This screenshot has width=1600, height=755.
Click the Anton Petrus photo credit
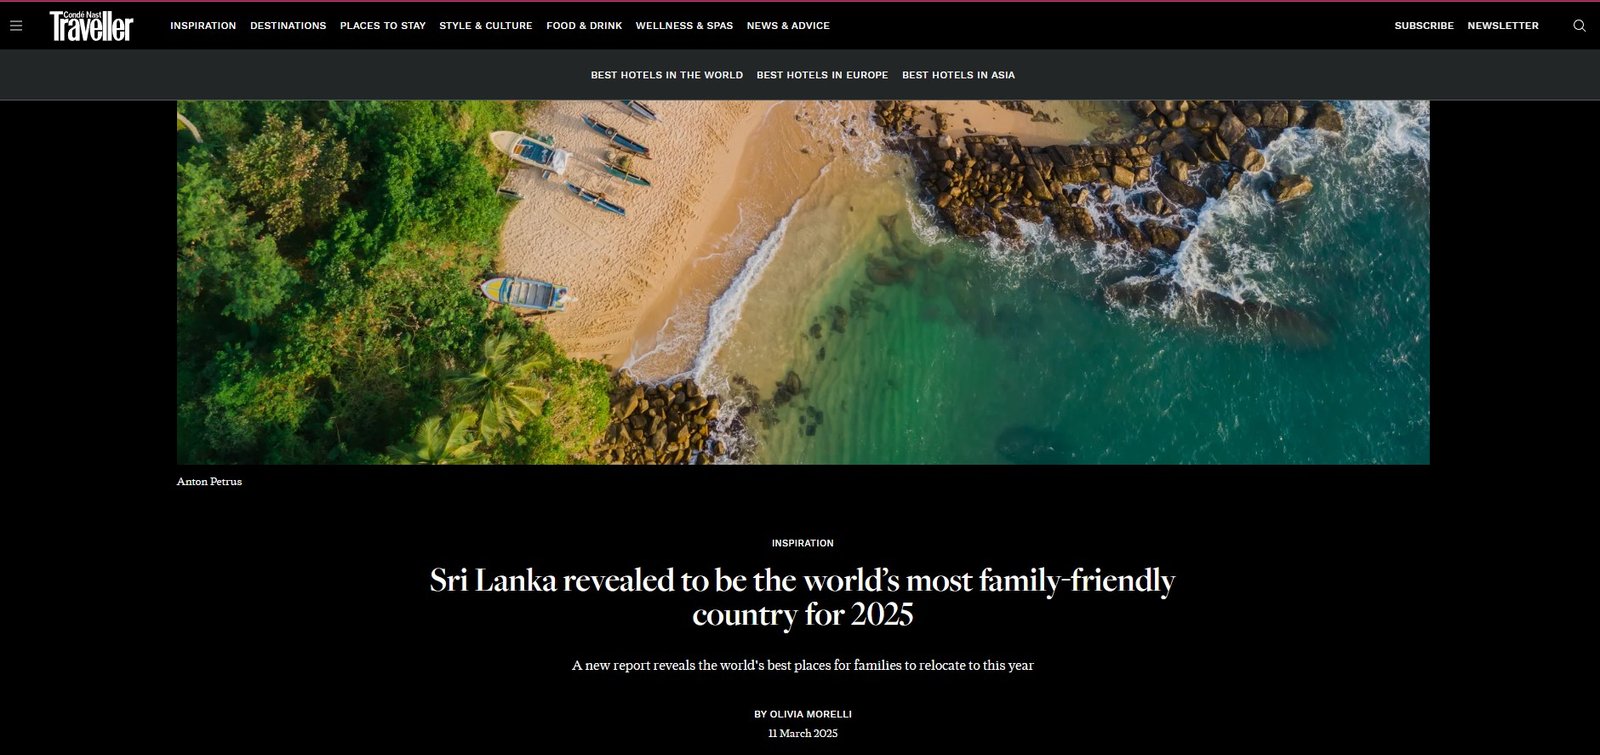click(209, 482)
